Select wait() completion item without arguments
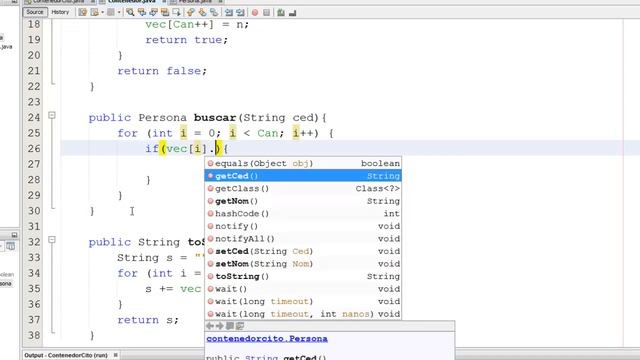The height and width of the screenshot is (360, 640). [x=303, y=289]
